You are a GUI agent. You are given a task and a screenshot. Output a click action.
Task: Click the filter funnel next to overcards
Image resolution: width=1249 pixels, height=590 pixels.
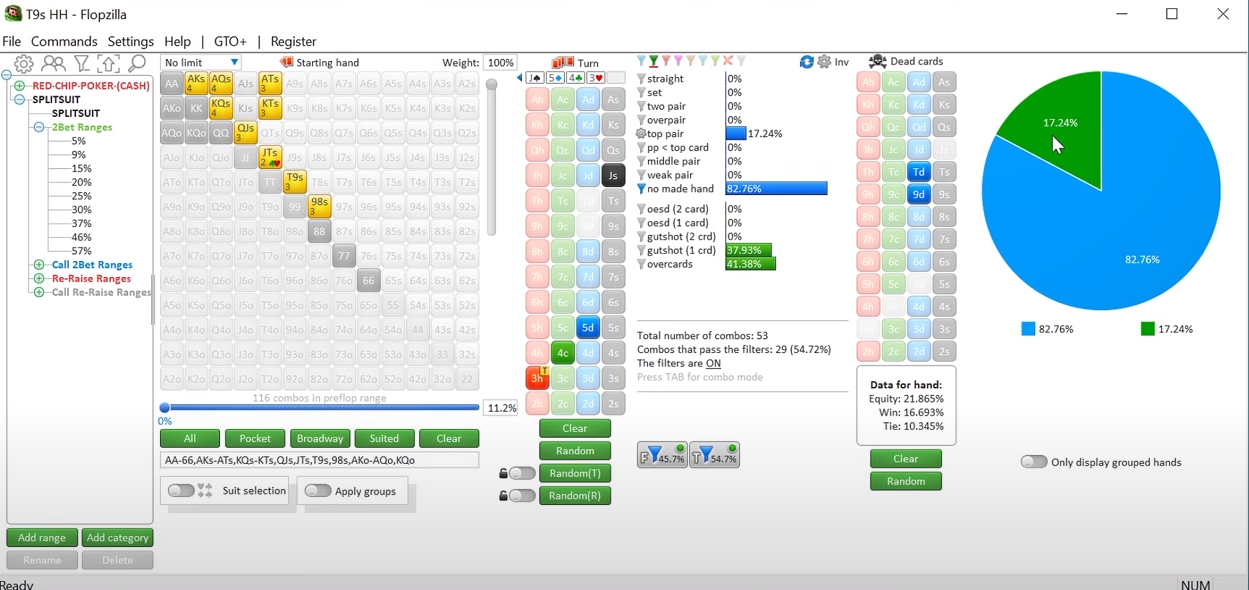coord(642,265)
